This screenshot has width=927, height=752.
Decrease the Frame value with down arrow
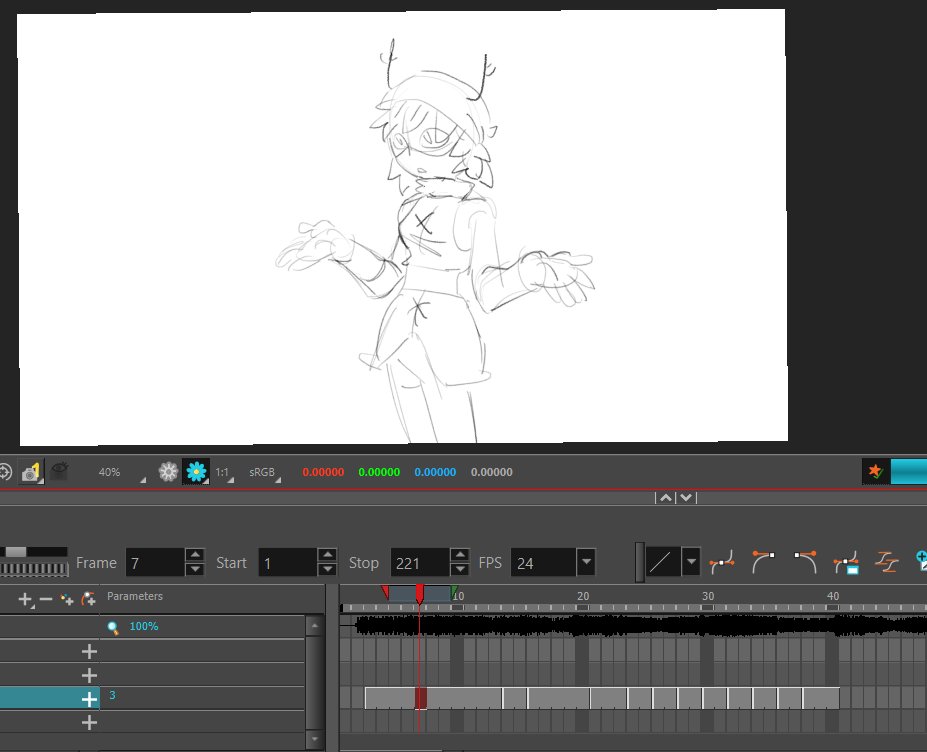click(x=195, y=569)
